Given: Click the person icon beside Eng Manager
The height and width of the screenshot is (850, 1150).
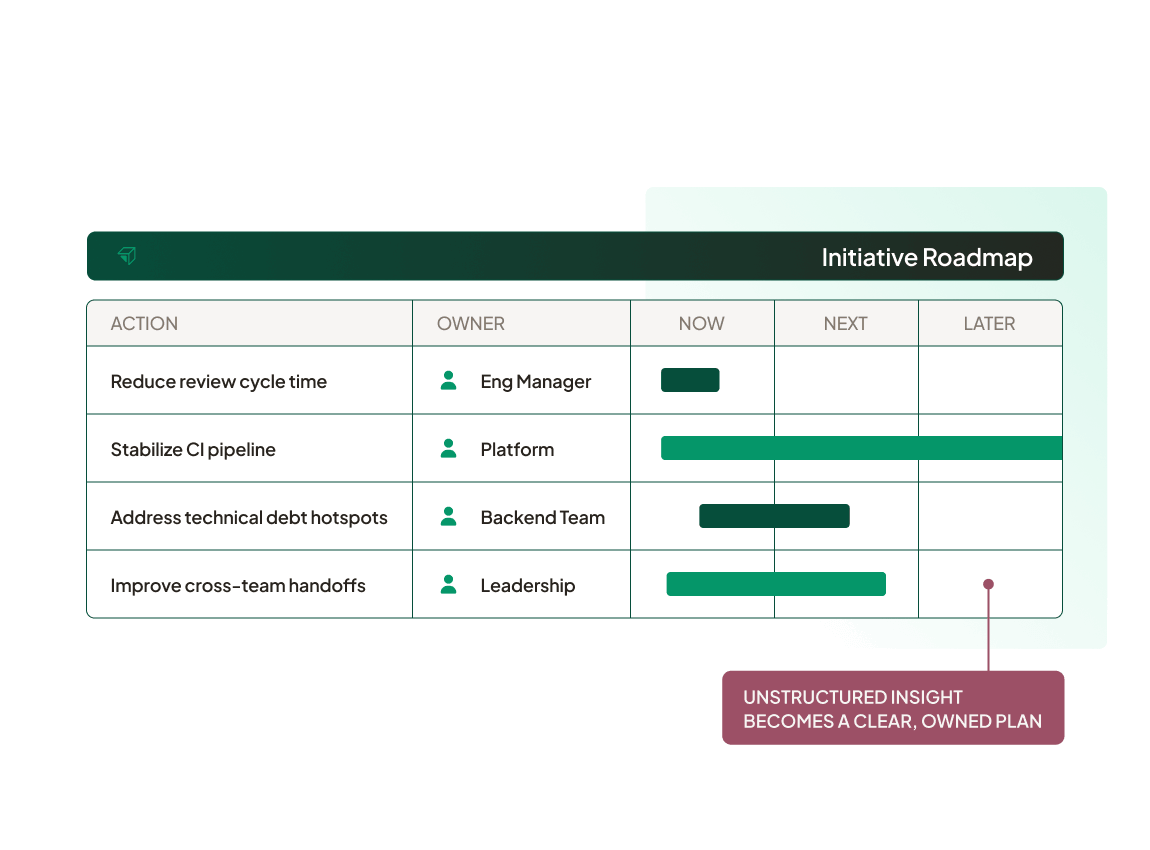Looking at the screenshot, I should tap(449, 381).
